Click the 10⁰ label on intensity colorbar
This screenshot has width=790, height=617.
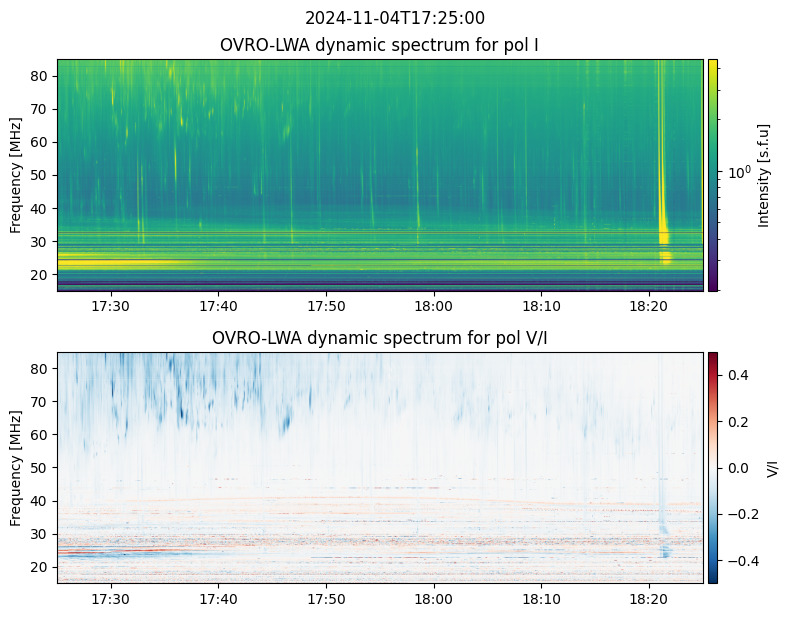[739, 173]
